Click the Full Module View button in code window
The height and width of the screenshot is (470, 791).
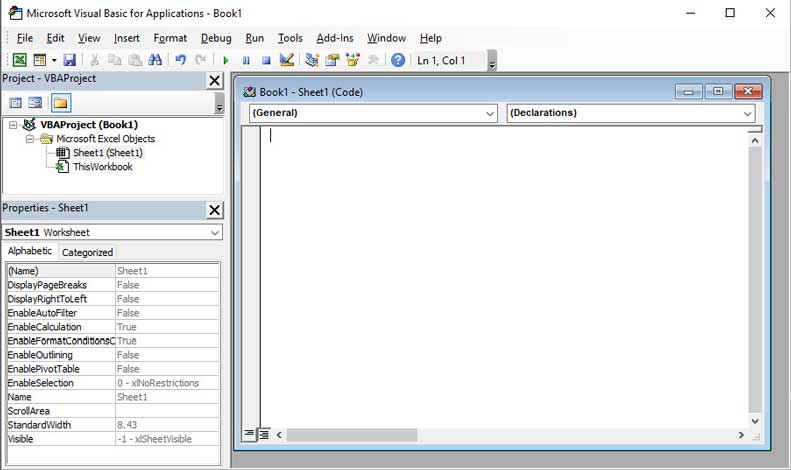(264, 434)
